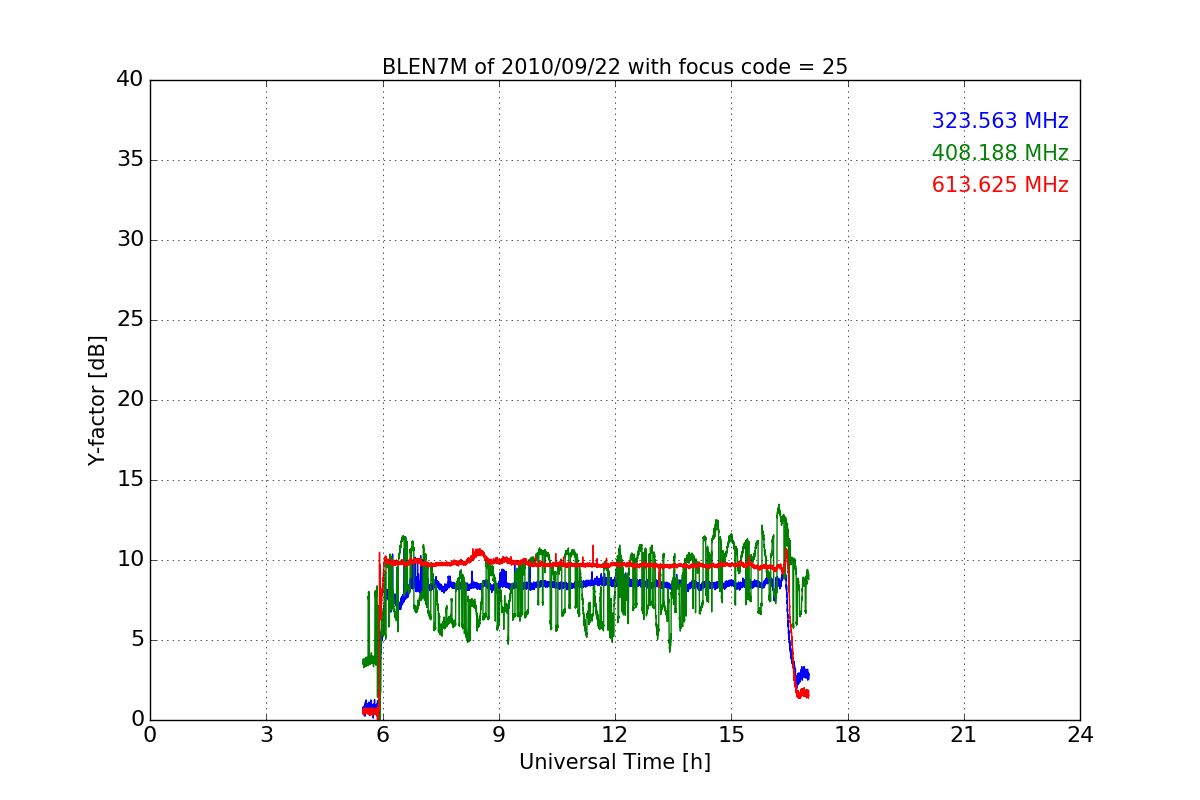Click the y-axis tick label '5'

pos(136,640)
